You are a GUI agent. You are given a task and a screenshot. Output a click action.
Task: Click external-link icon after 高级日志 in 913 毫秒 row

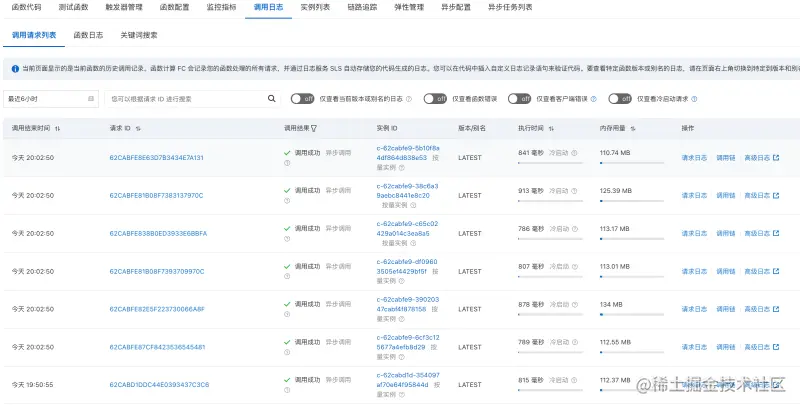coord(776,195)
